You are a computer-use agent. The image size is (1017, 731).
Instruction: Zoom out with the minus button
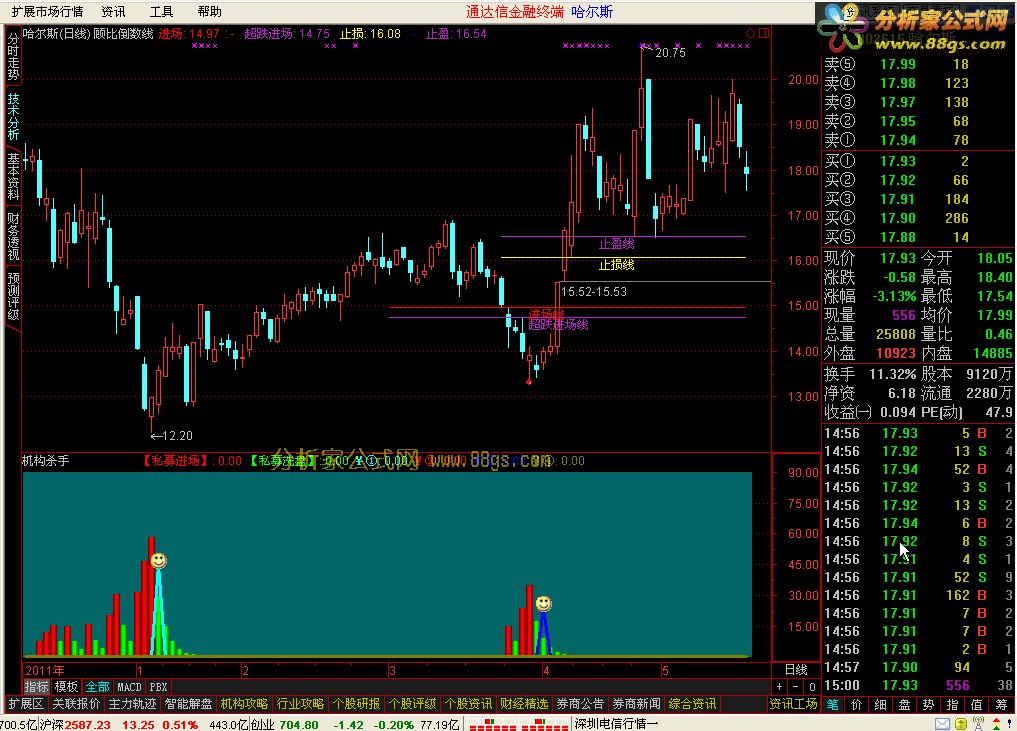(795, 686)
